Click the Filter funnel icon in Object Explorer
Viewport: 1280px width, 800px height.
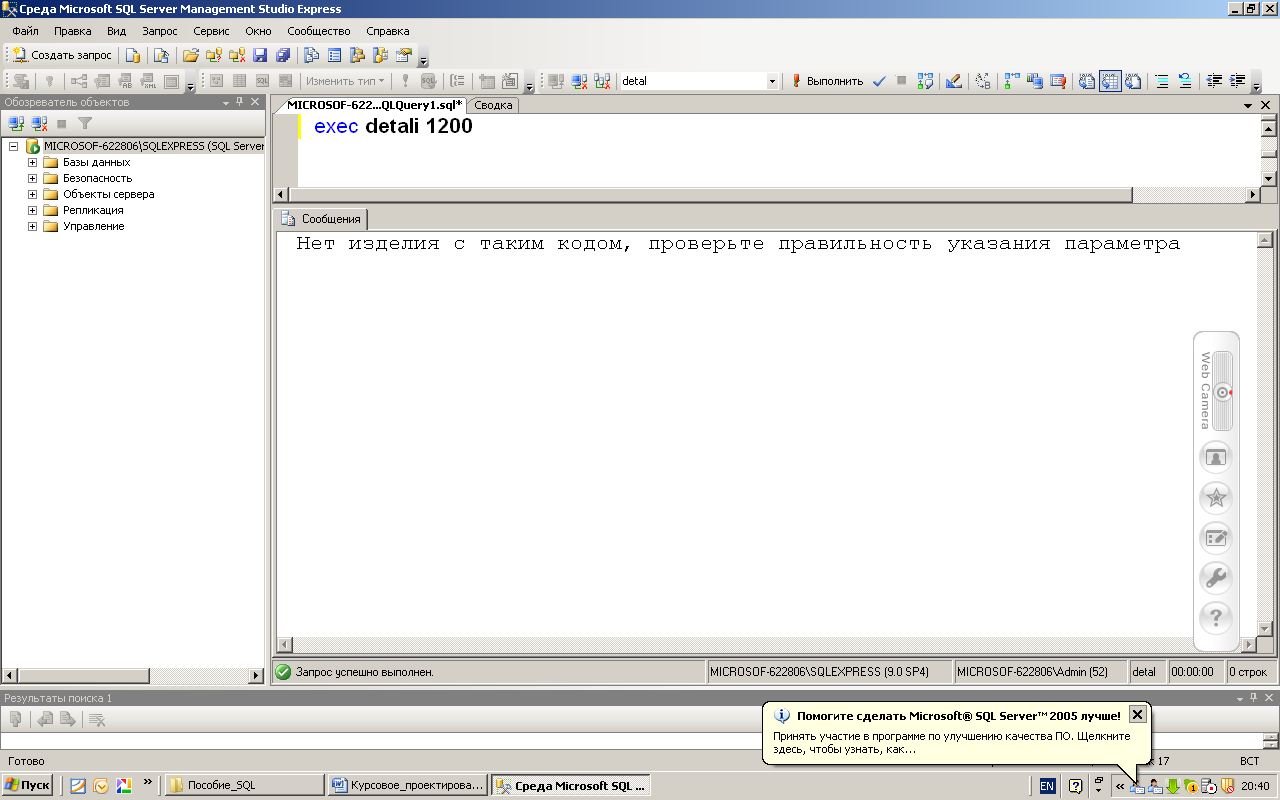[x=85, y=123]
